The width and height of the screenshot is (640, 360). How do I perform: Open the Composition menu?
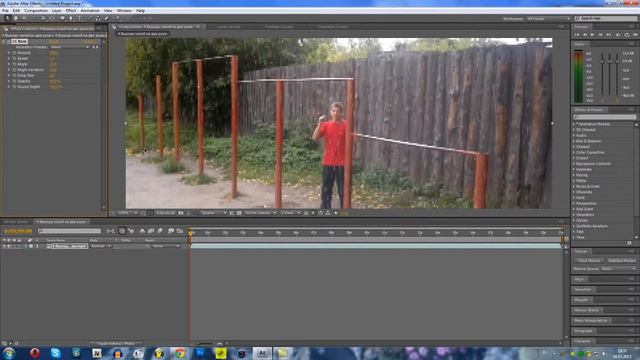[x=36, y=11]
